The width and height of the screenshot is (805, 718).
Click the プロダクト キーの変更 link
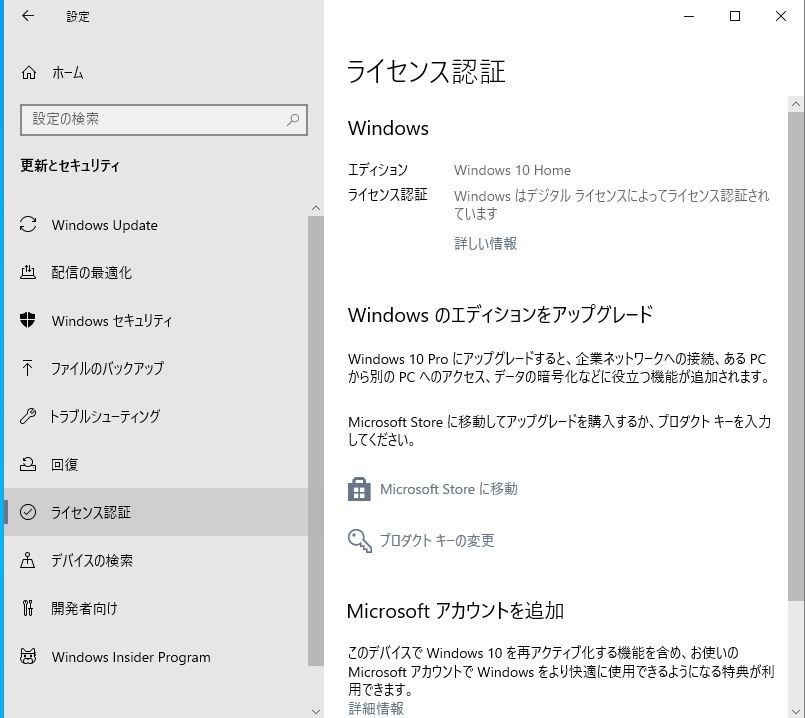[437, 540]
